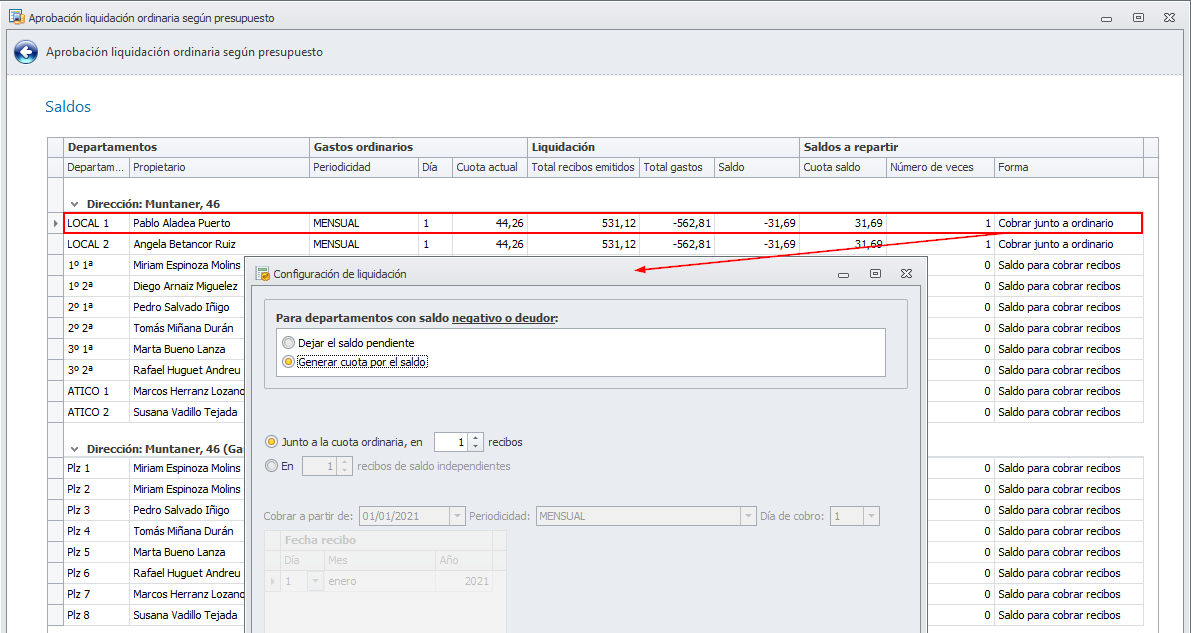Viewport: 1191px width, 633px height.
Task: Select 'Dejar el saldo pendiente' option
Action: pos(289,343)
